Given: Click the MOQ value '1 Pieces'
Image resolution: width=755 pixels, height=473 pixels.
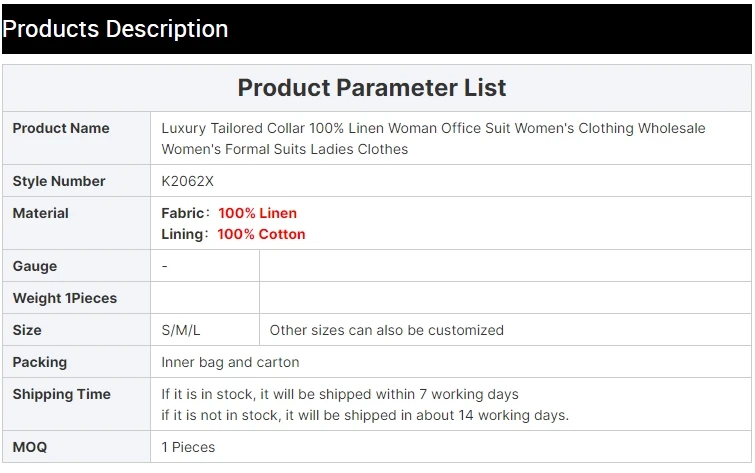Looking at the screenshot, I should [x=188, y=447].
